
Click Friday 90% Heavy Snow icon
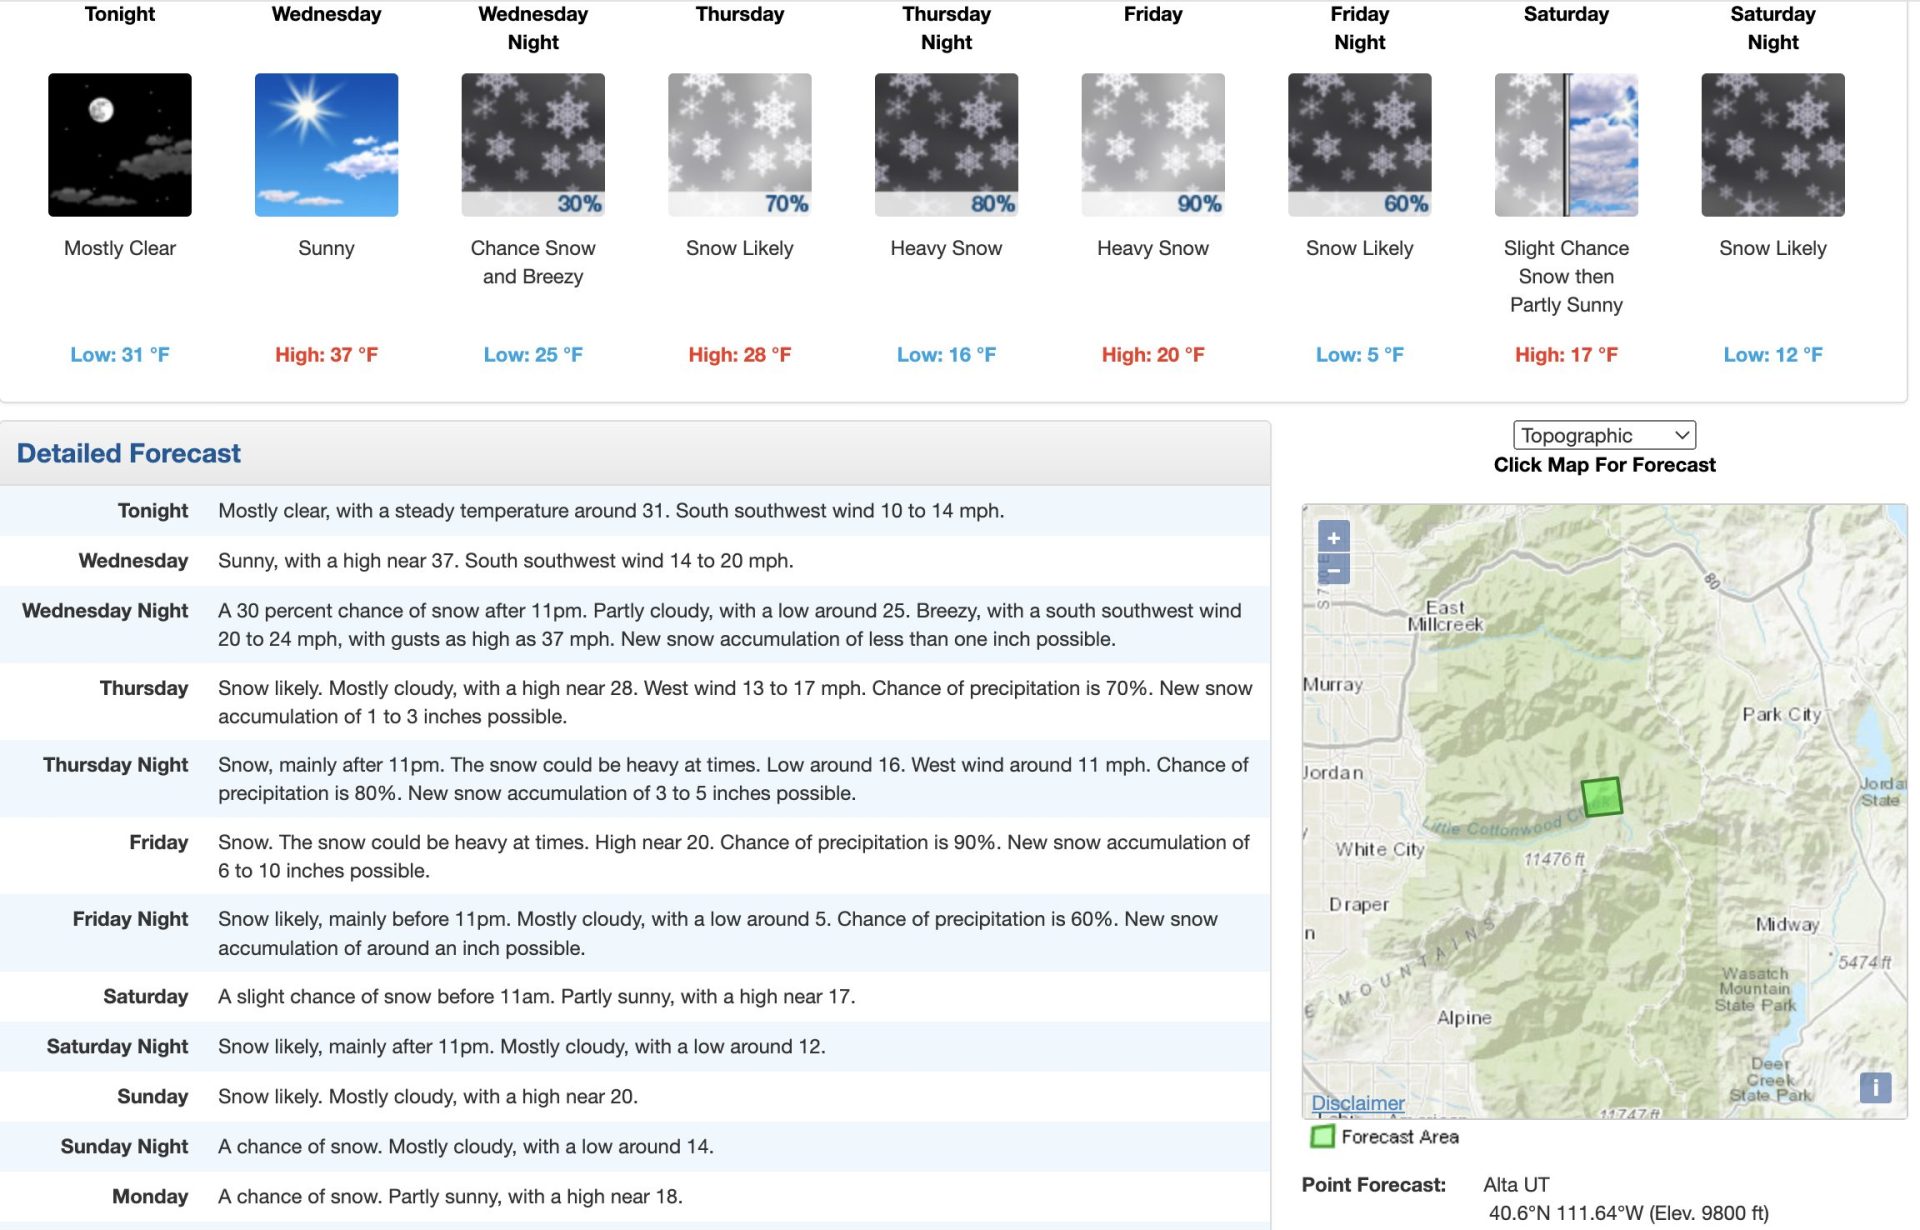tap(1153, 144)
